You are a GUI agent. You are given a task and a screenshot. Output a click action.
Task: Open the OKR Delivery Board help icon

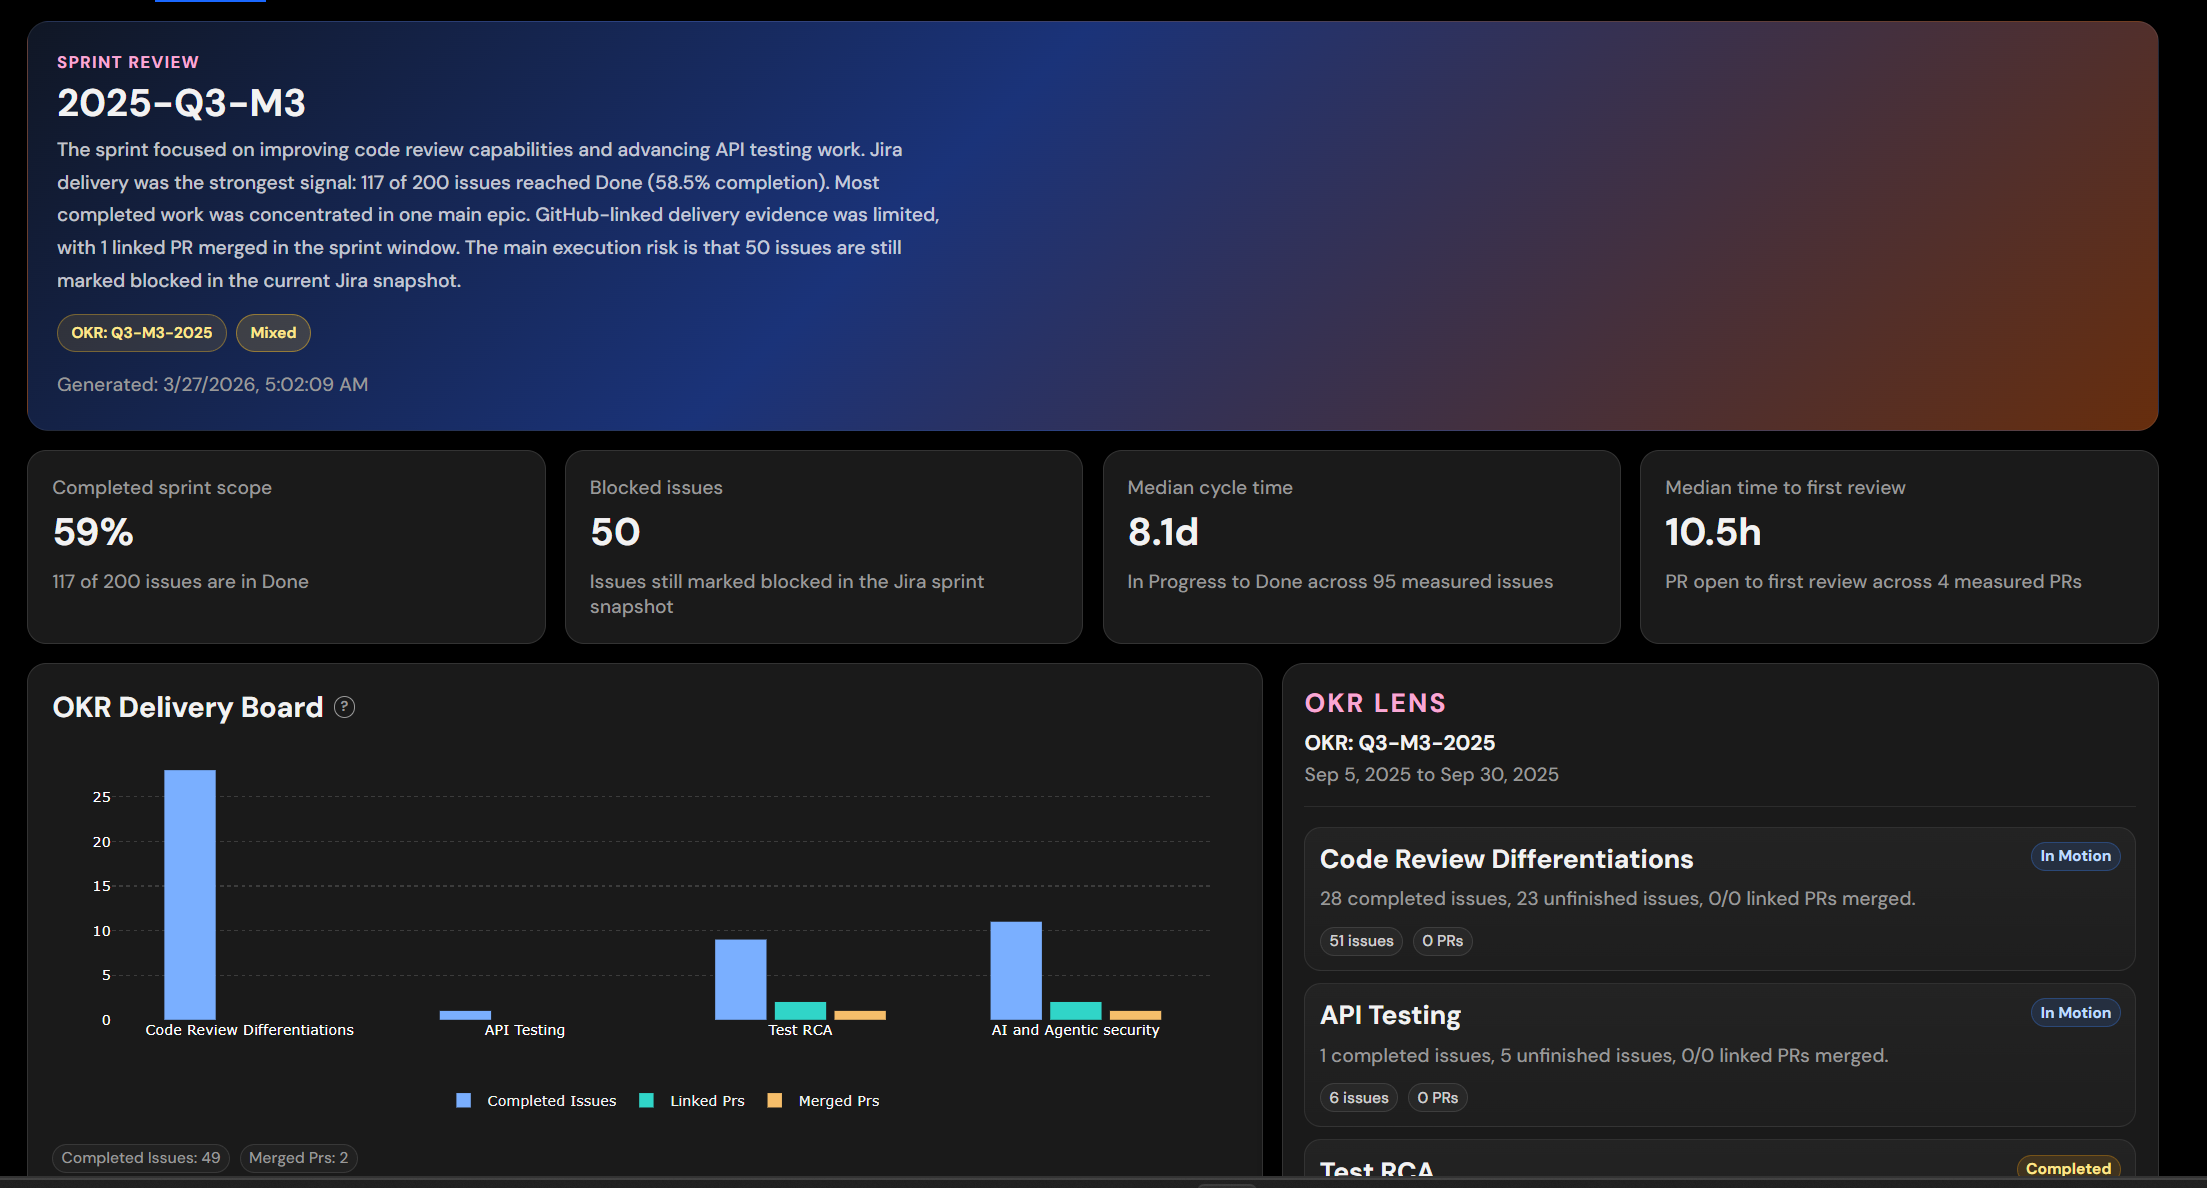(x=344, y=707)
